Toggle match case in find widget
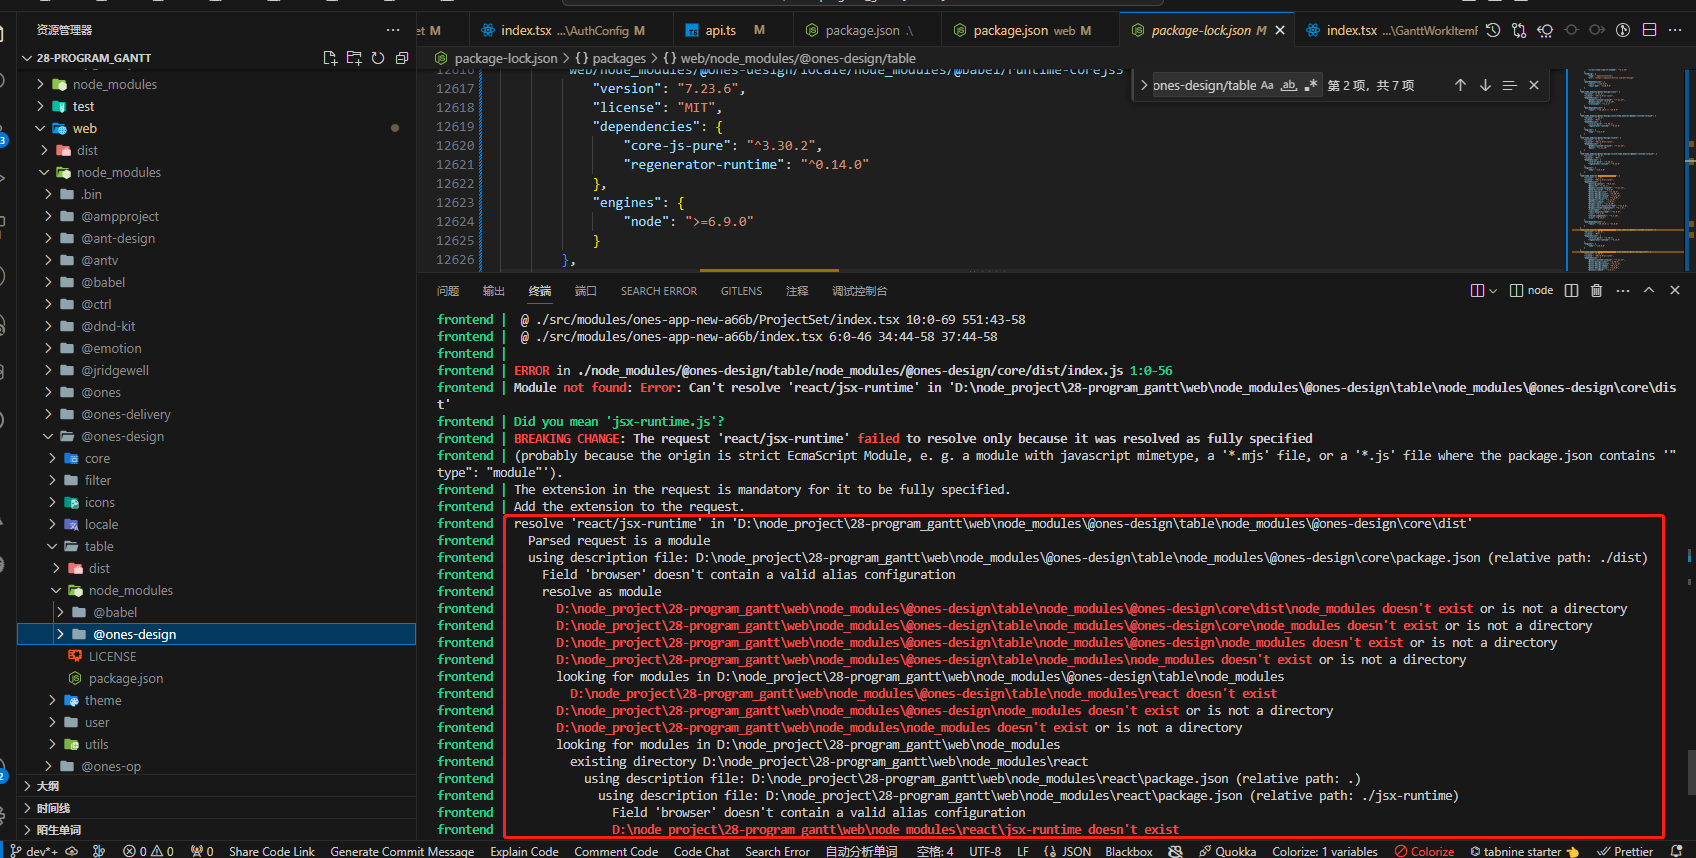This screenshot has height=858, width=1696. coord(1267,85)
